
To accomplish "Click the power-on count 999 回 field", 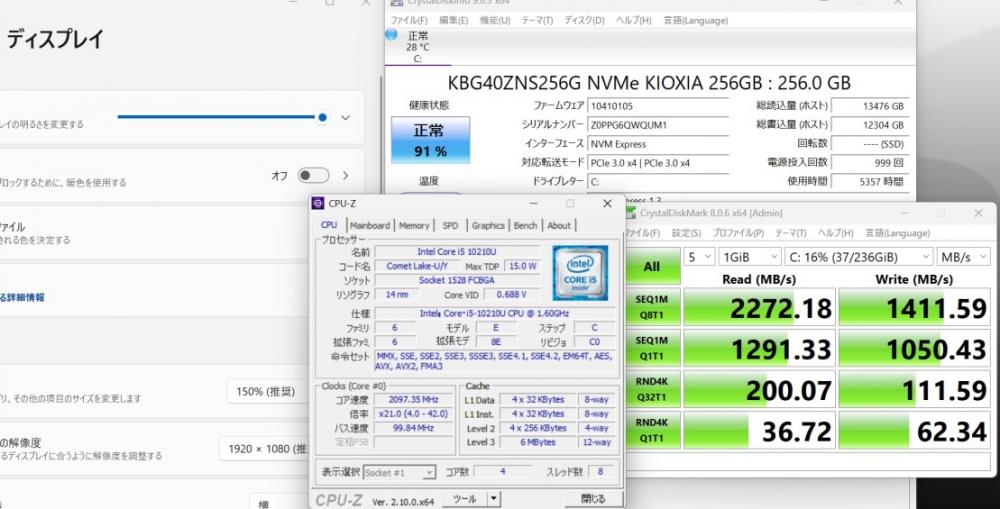I will click(x=869, y=163).
